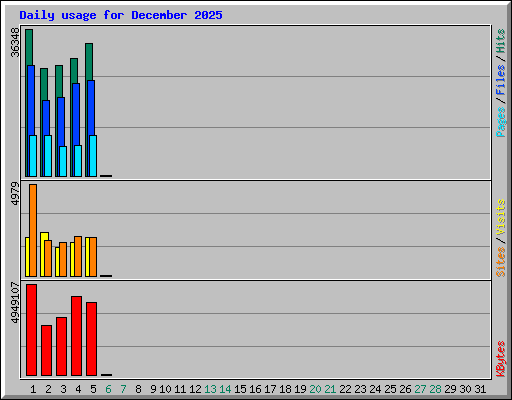Click the blue Files bar for day 2
The width and height of the screenshot is (512, 400).
pos(46,118)
